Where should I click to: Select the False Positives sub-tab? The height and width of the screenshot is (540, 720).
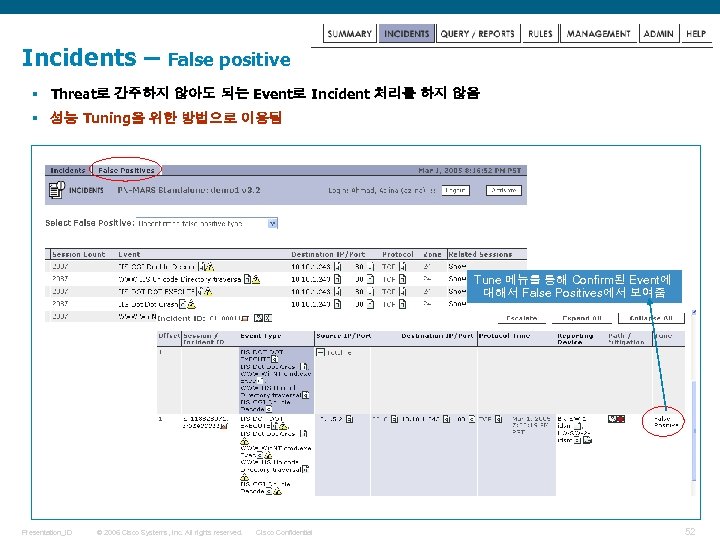(126, 170)
